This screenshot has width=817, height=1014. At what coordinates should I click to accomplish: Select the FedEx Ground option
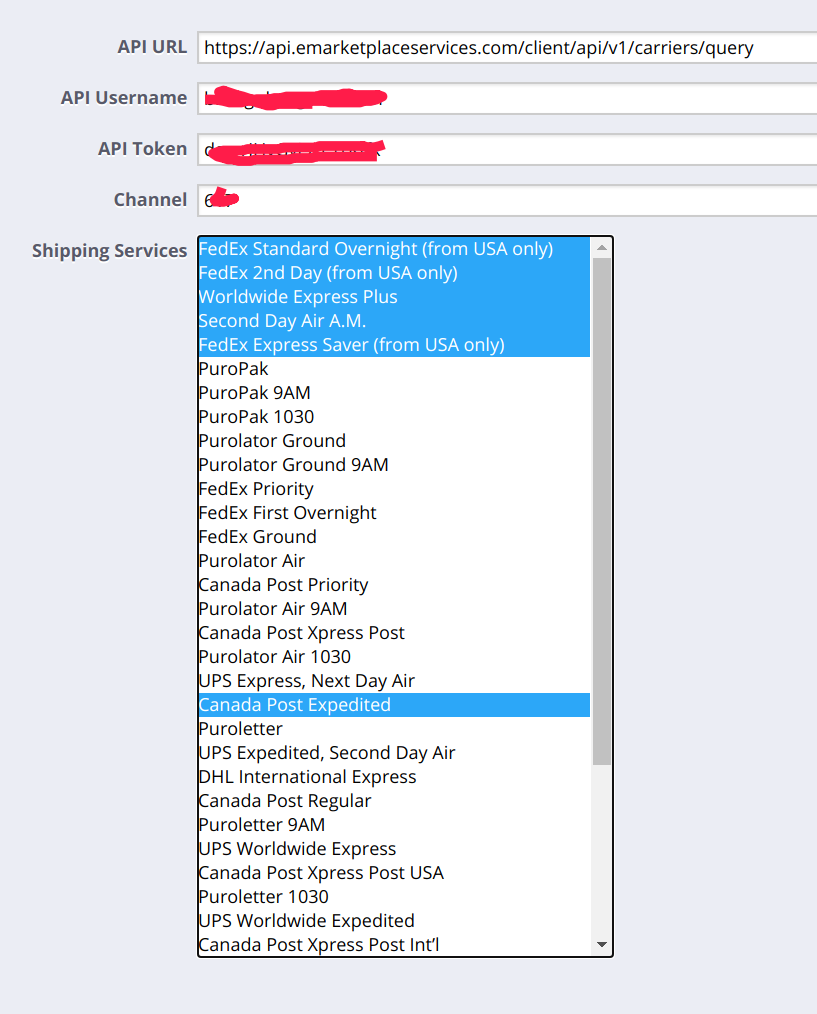pos(257,537)
